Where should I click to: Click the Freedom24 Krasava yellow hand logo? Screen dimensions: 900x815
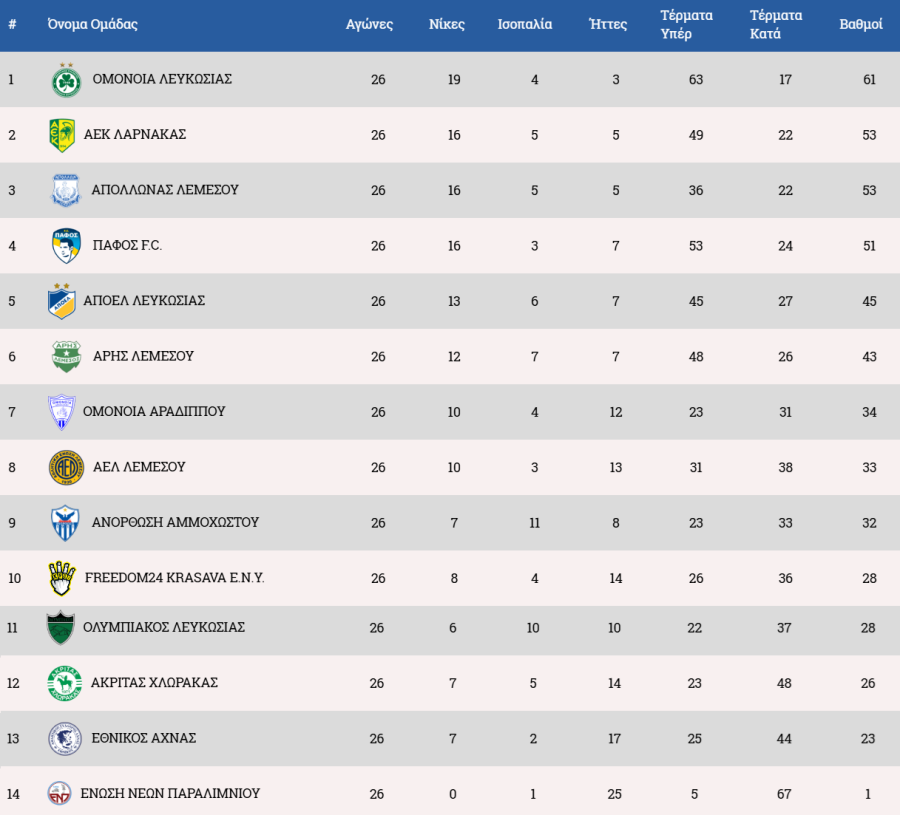62,578
